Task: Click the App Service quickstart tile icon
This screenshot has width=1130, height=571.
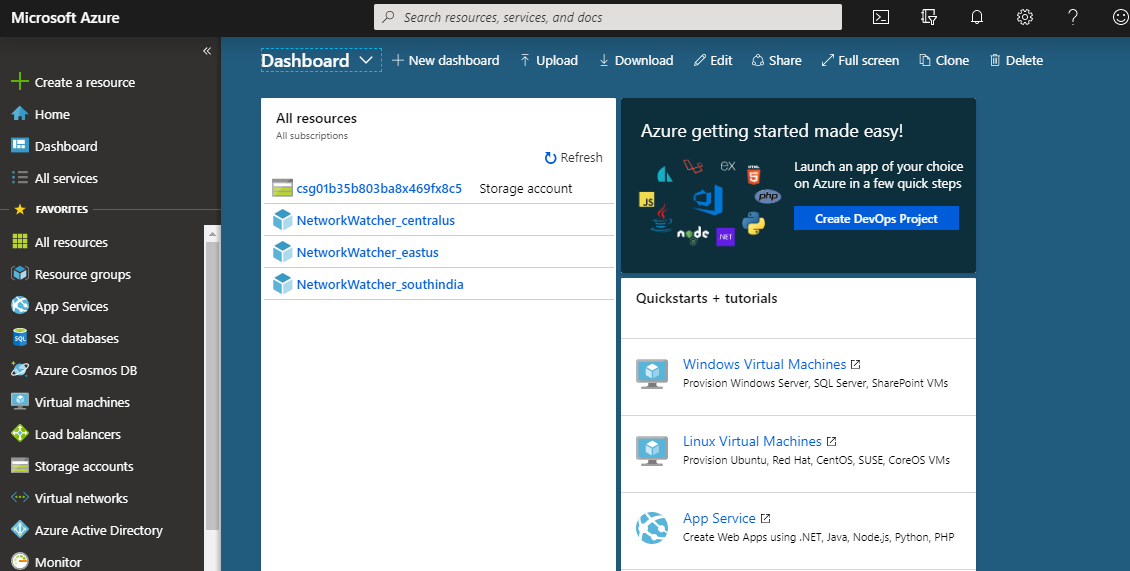Action: tap(652, 528)
